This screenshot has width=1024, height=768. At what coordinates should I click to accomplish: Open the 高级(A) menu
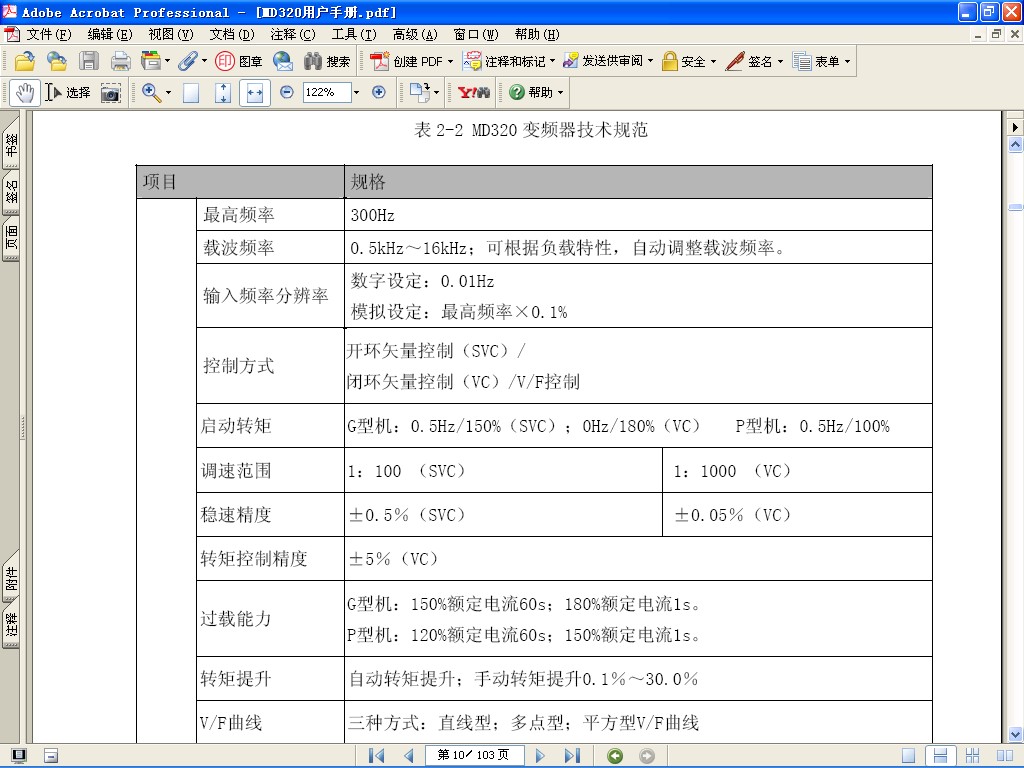(x=415, y=34)
